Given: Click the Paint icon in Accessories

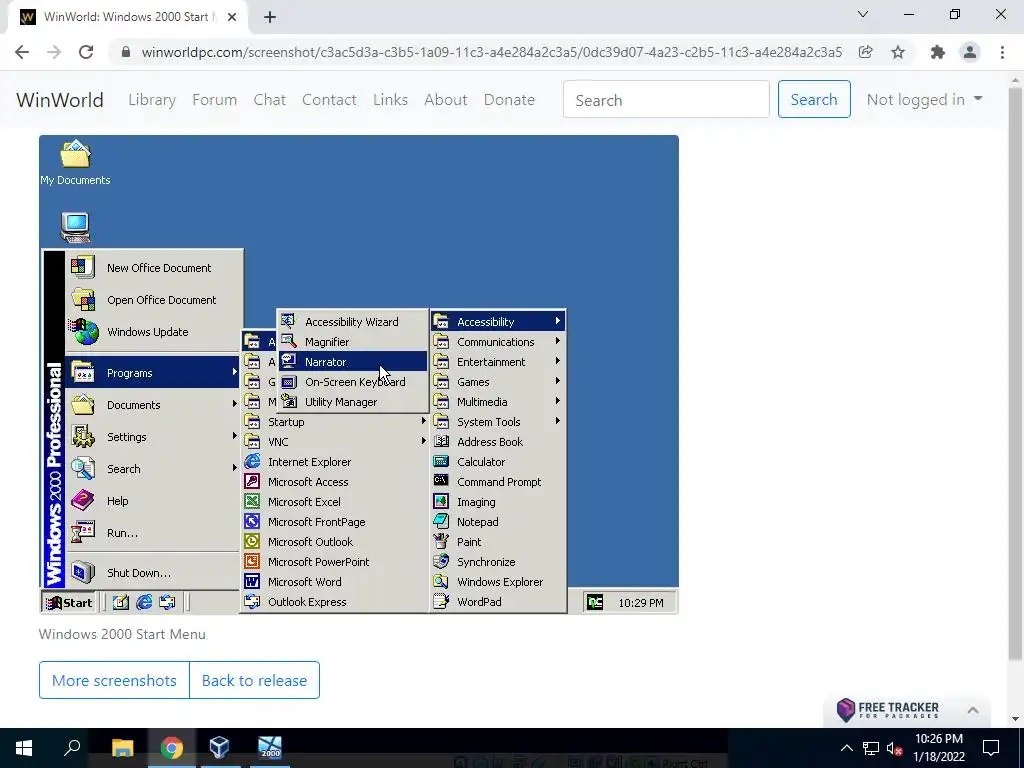Looking at the screenshot, I should [x=441, y=541].
